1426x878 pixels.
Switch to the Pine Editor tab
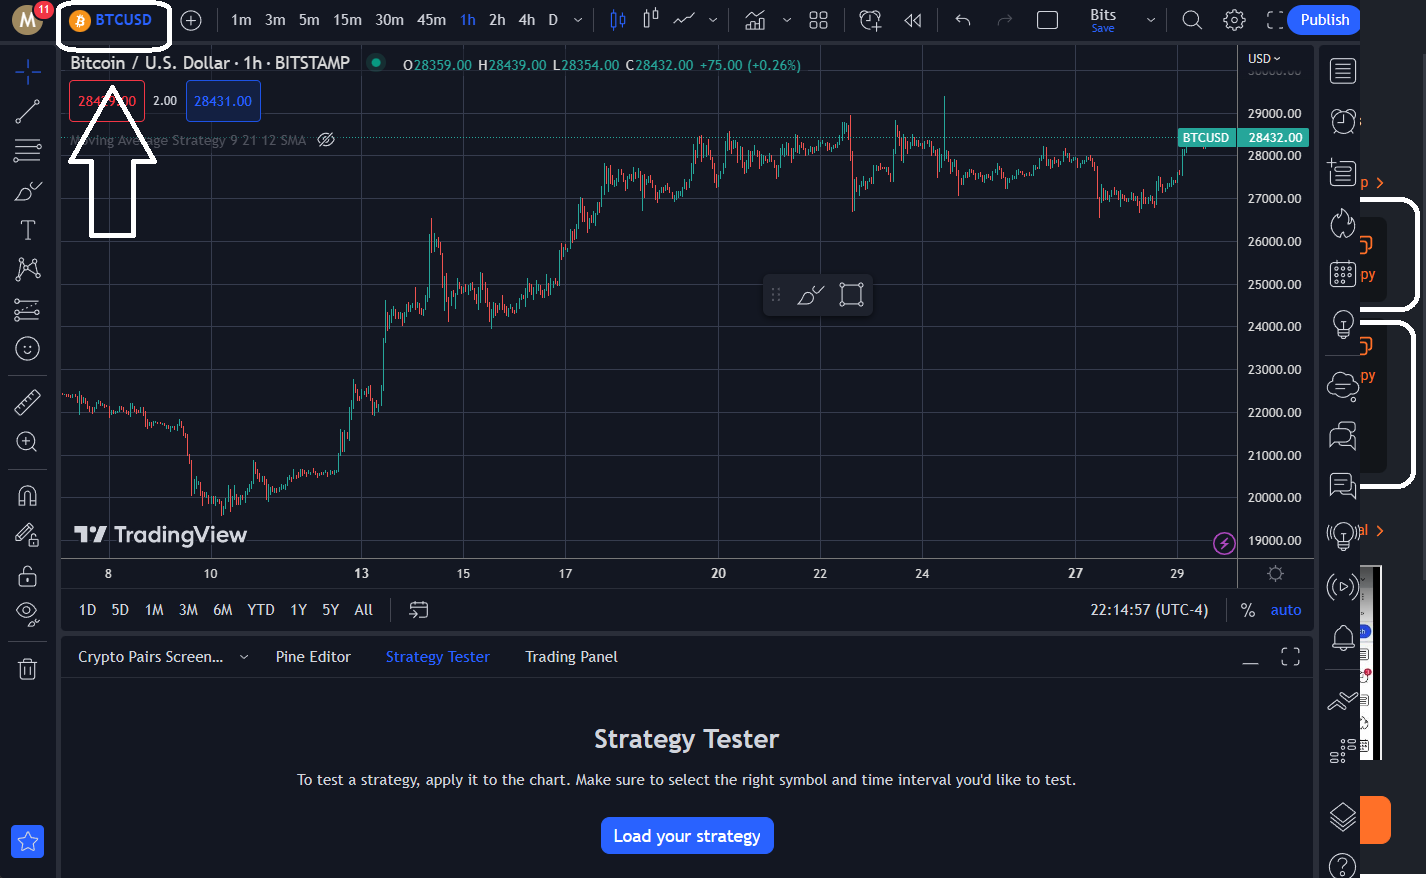[x=313, y=657]
